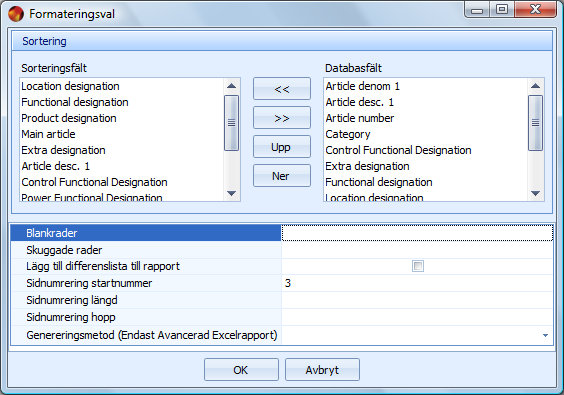This screenshot has height=395, width=564.
Task: Toggle Lägg till differenslista till rapport checkbox
Action: 418,266
